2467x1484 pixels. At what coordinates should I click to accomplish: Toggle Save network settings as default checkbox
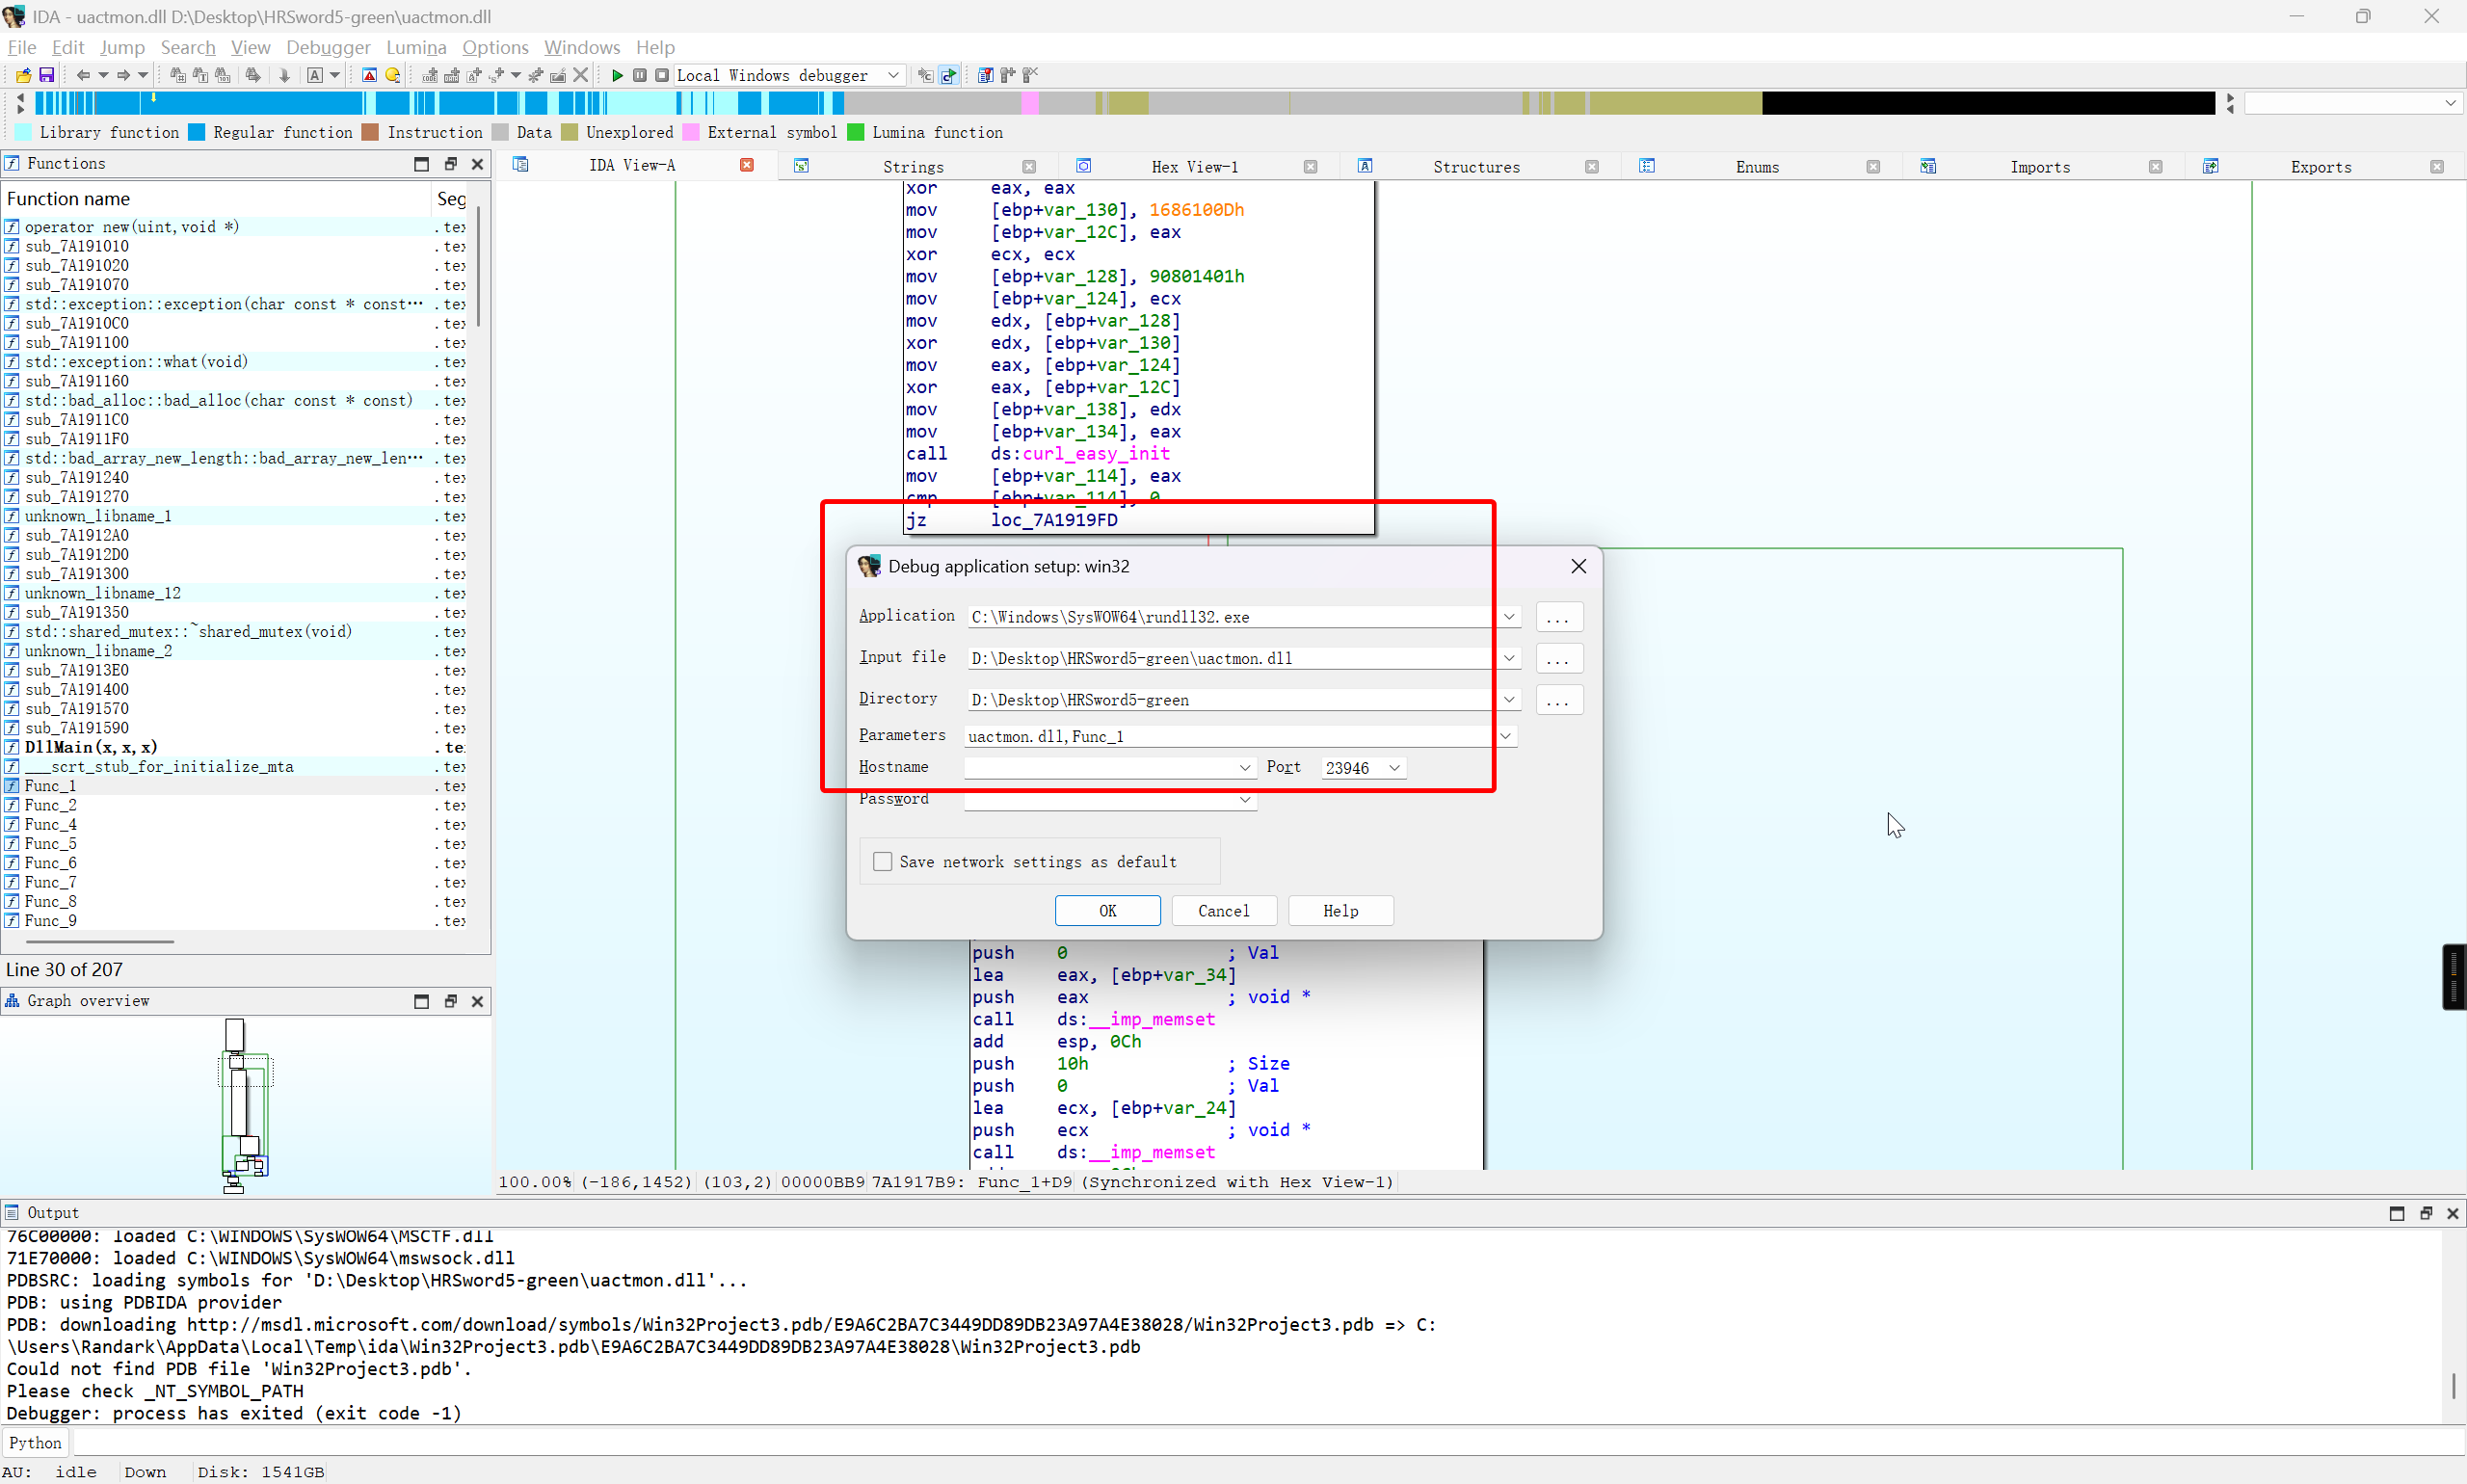pyautogui.click(x=882, y=861)
